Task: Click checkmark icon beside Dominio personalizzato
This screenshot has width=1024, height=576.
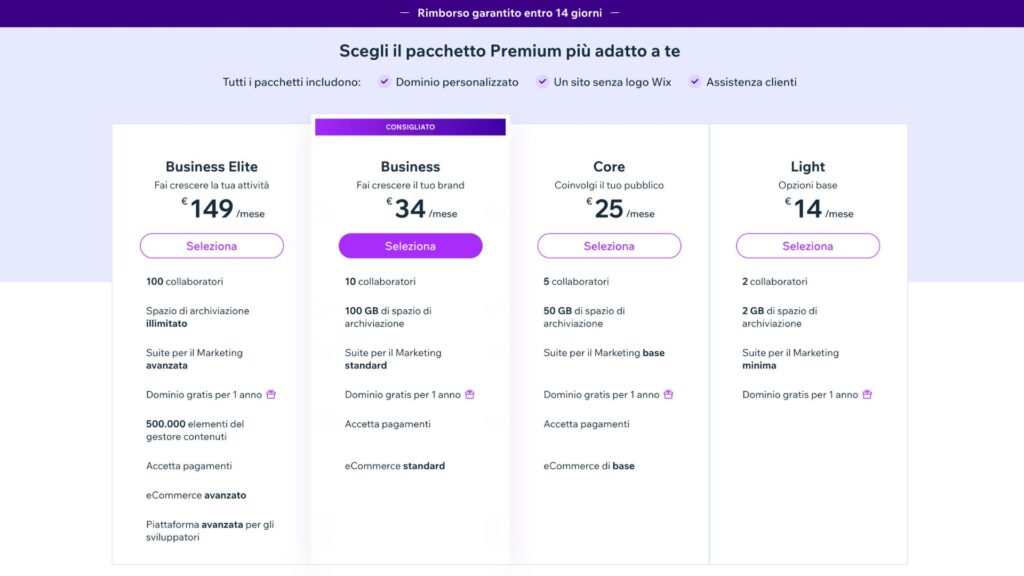Action: [x=384, y=82]
